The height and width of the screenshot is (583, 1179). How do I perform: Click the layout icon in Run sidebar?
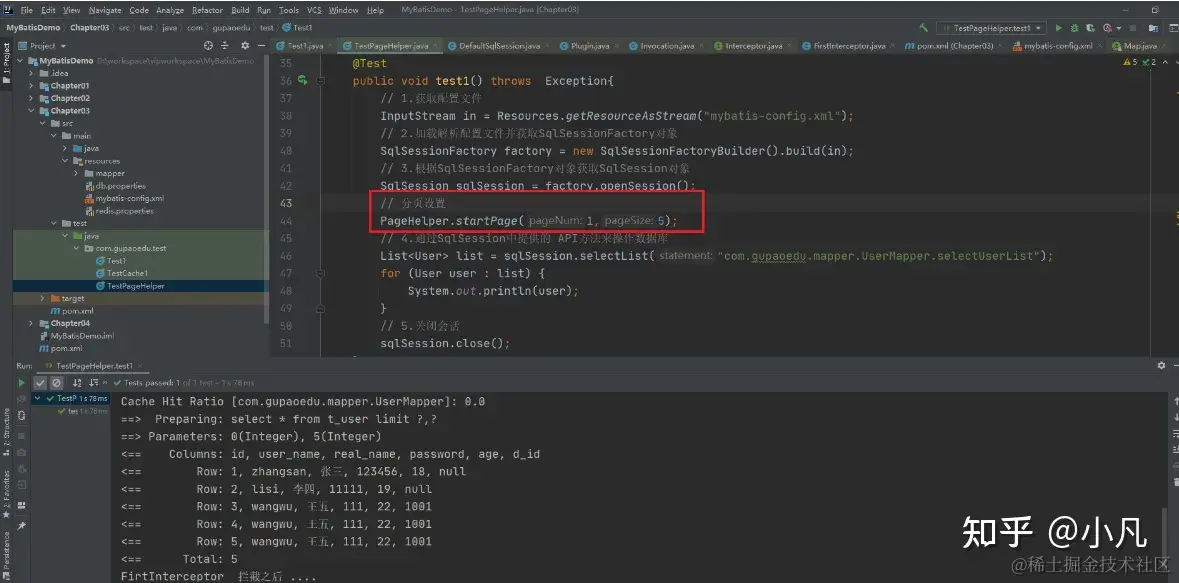tap(22, 505)
